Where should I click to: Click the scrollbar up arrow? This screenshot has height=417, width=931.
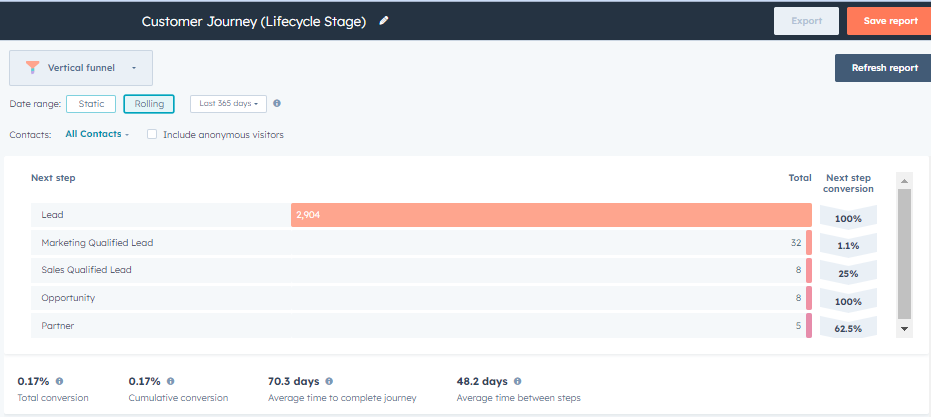[x=904, y=181]
